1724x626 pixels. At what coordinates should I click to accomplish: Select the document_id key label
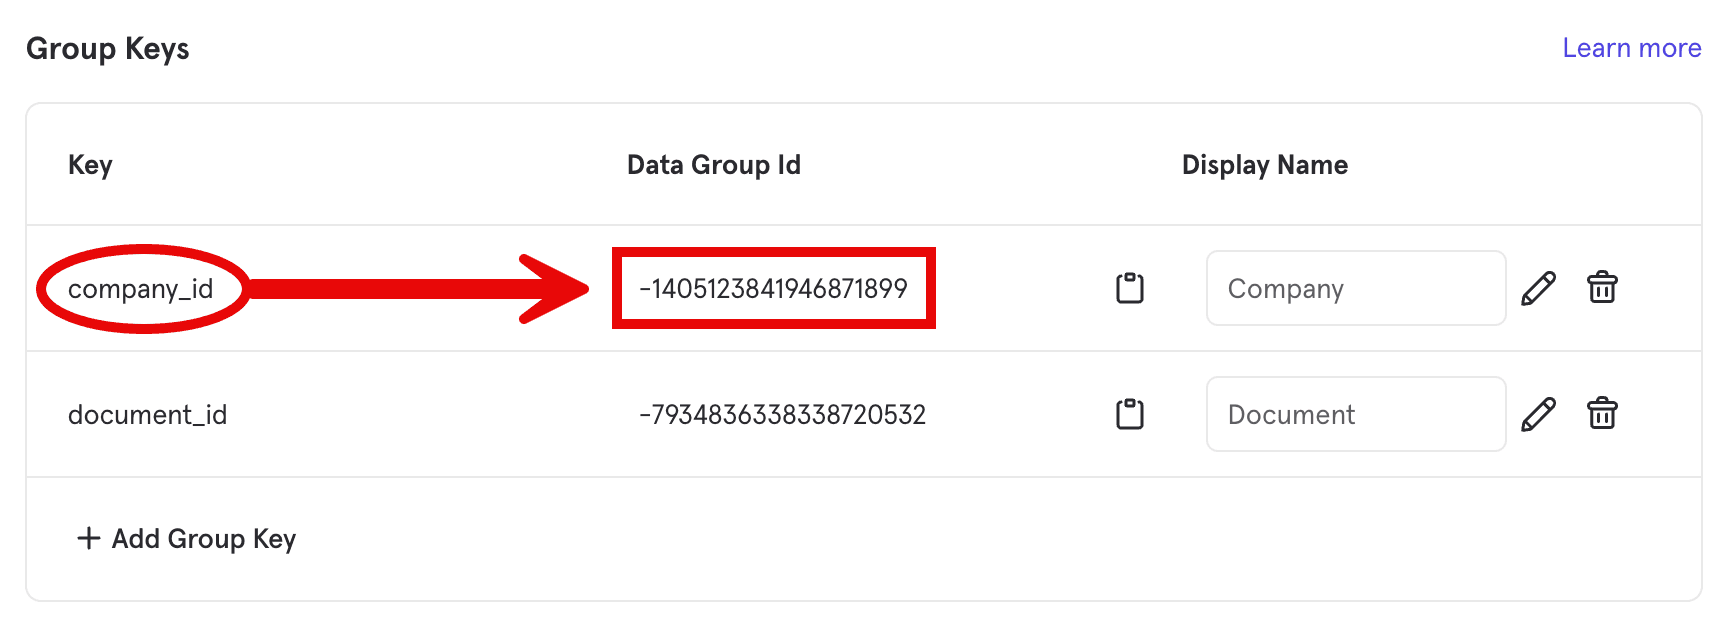click(147, 415)
